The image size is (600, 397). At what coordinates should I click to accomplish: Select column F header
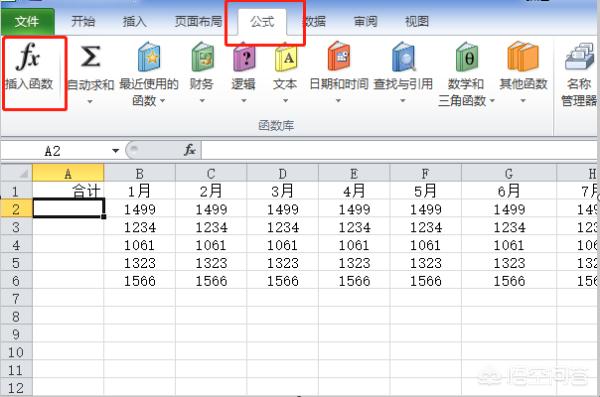426,173
